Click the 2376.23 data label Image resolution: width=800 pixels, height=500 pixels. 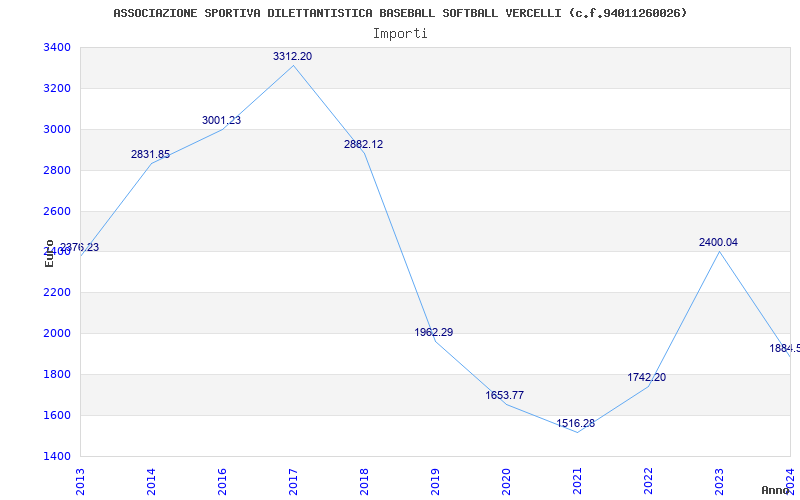coord(80,247)
